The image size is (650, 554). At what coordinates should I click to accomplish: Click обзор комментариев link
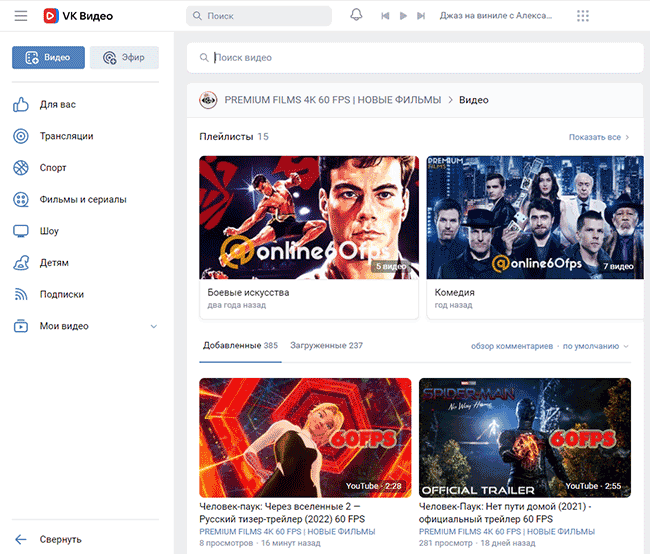[512, 346]
